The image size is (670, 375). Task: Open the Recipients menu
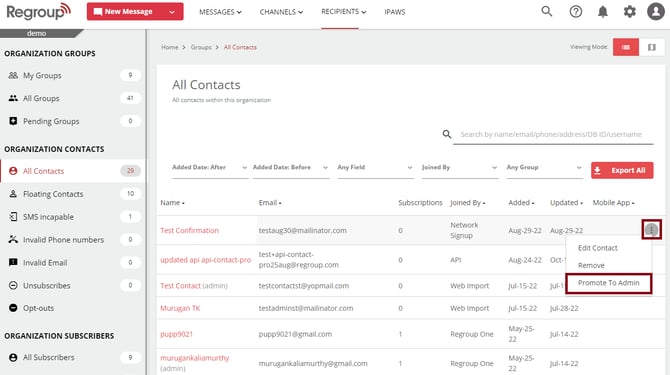coord(344,12)
